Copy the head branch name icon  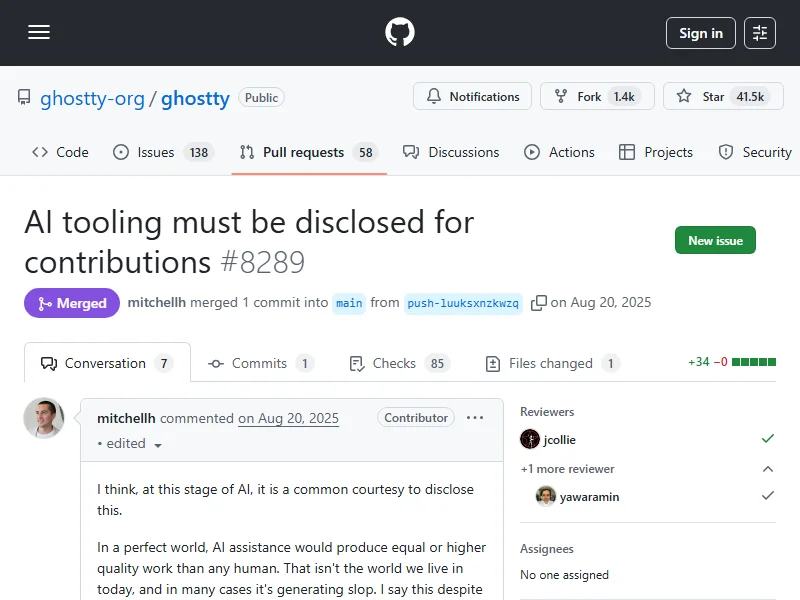pos(539,303)
